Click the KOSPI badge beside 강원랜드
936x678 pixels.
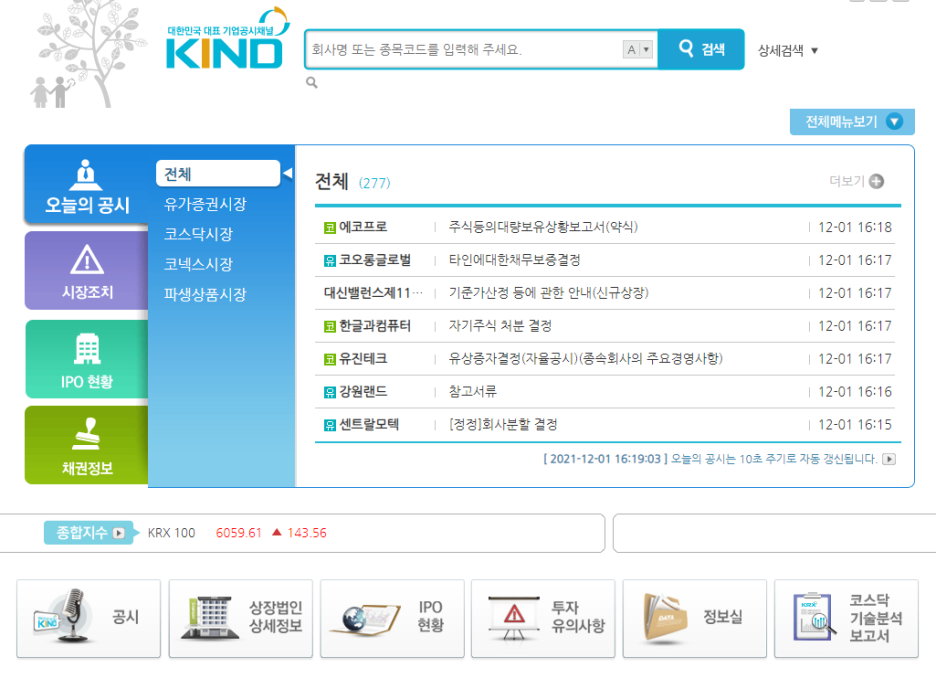click(x=330, y=392)
